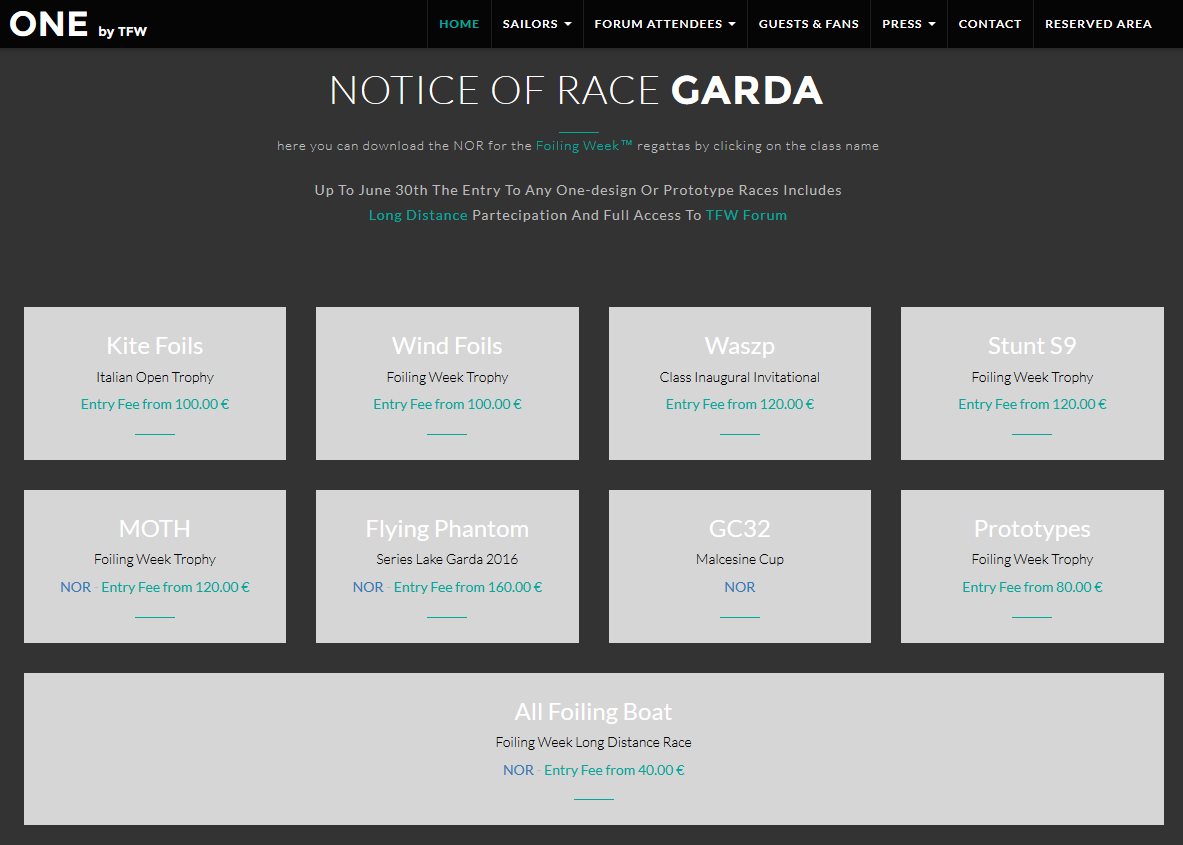The height and width of the screenshot is (845, 1183).
Task: Select the Wind Foils class heading
Action: (447, 346)
